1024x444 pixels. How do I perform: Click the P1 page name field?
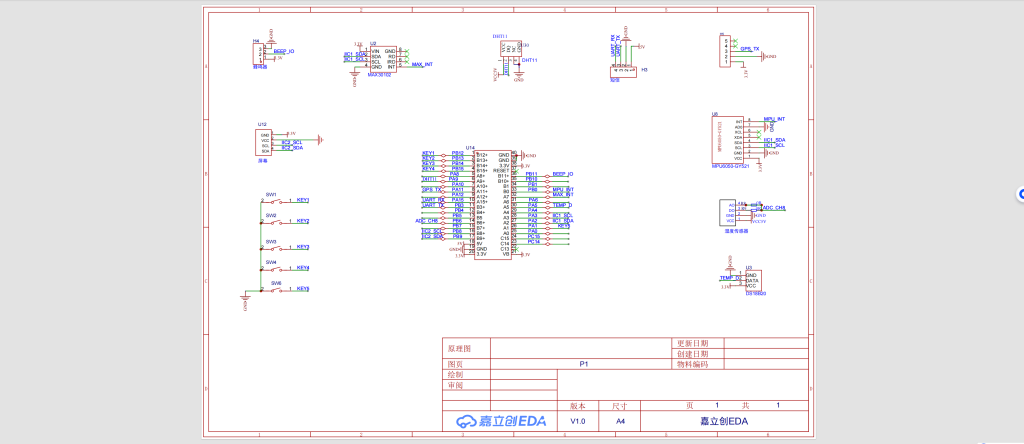coord(584,365)
